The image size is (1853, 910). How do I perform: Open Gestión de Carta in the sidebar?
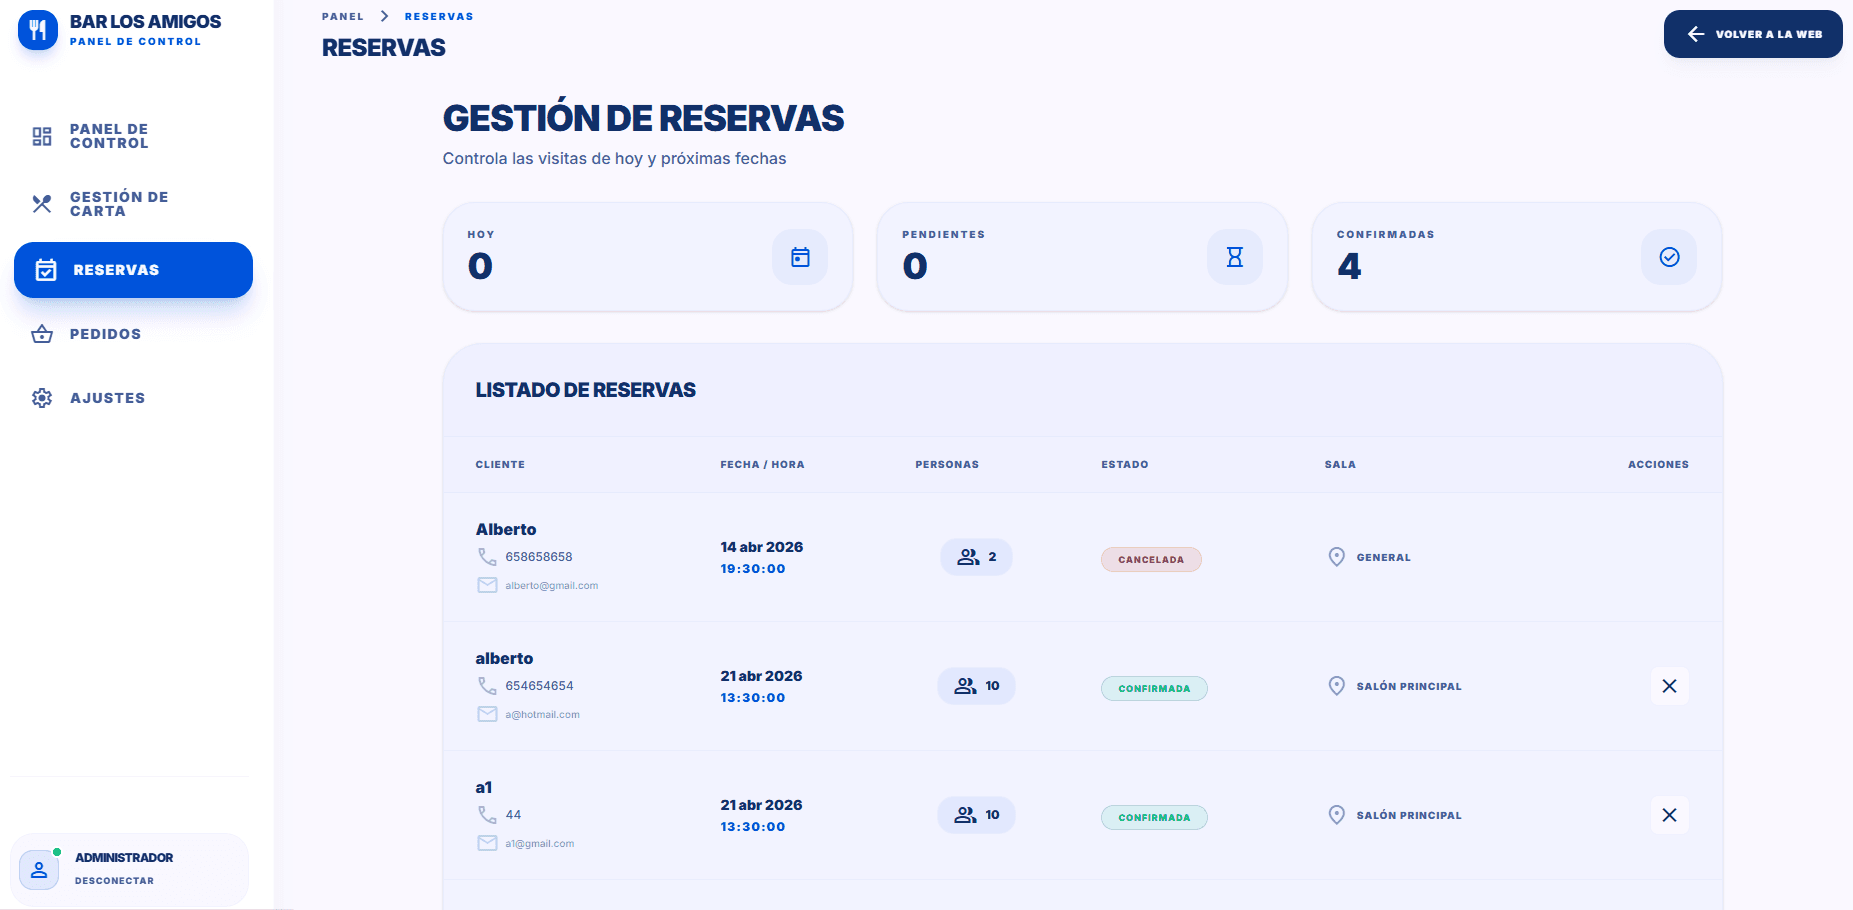point(133,204)
